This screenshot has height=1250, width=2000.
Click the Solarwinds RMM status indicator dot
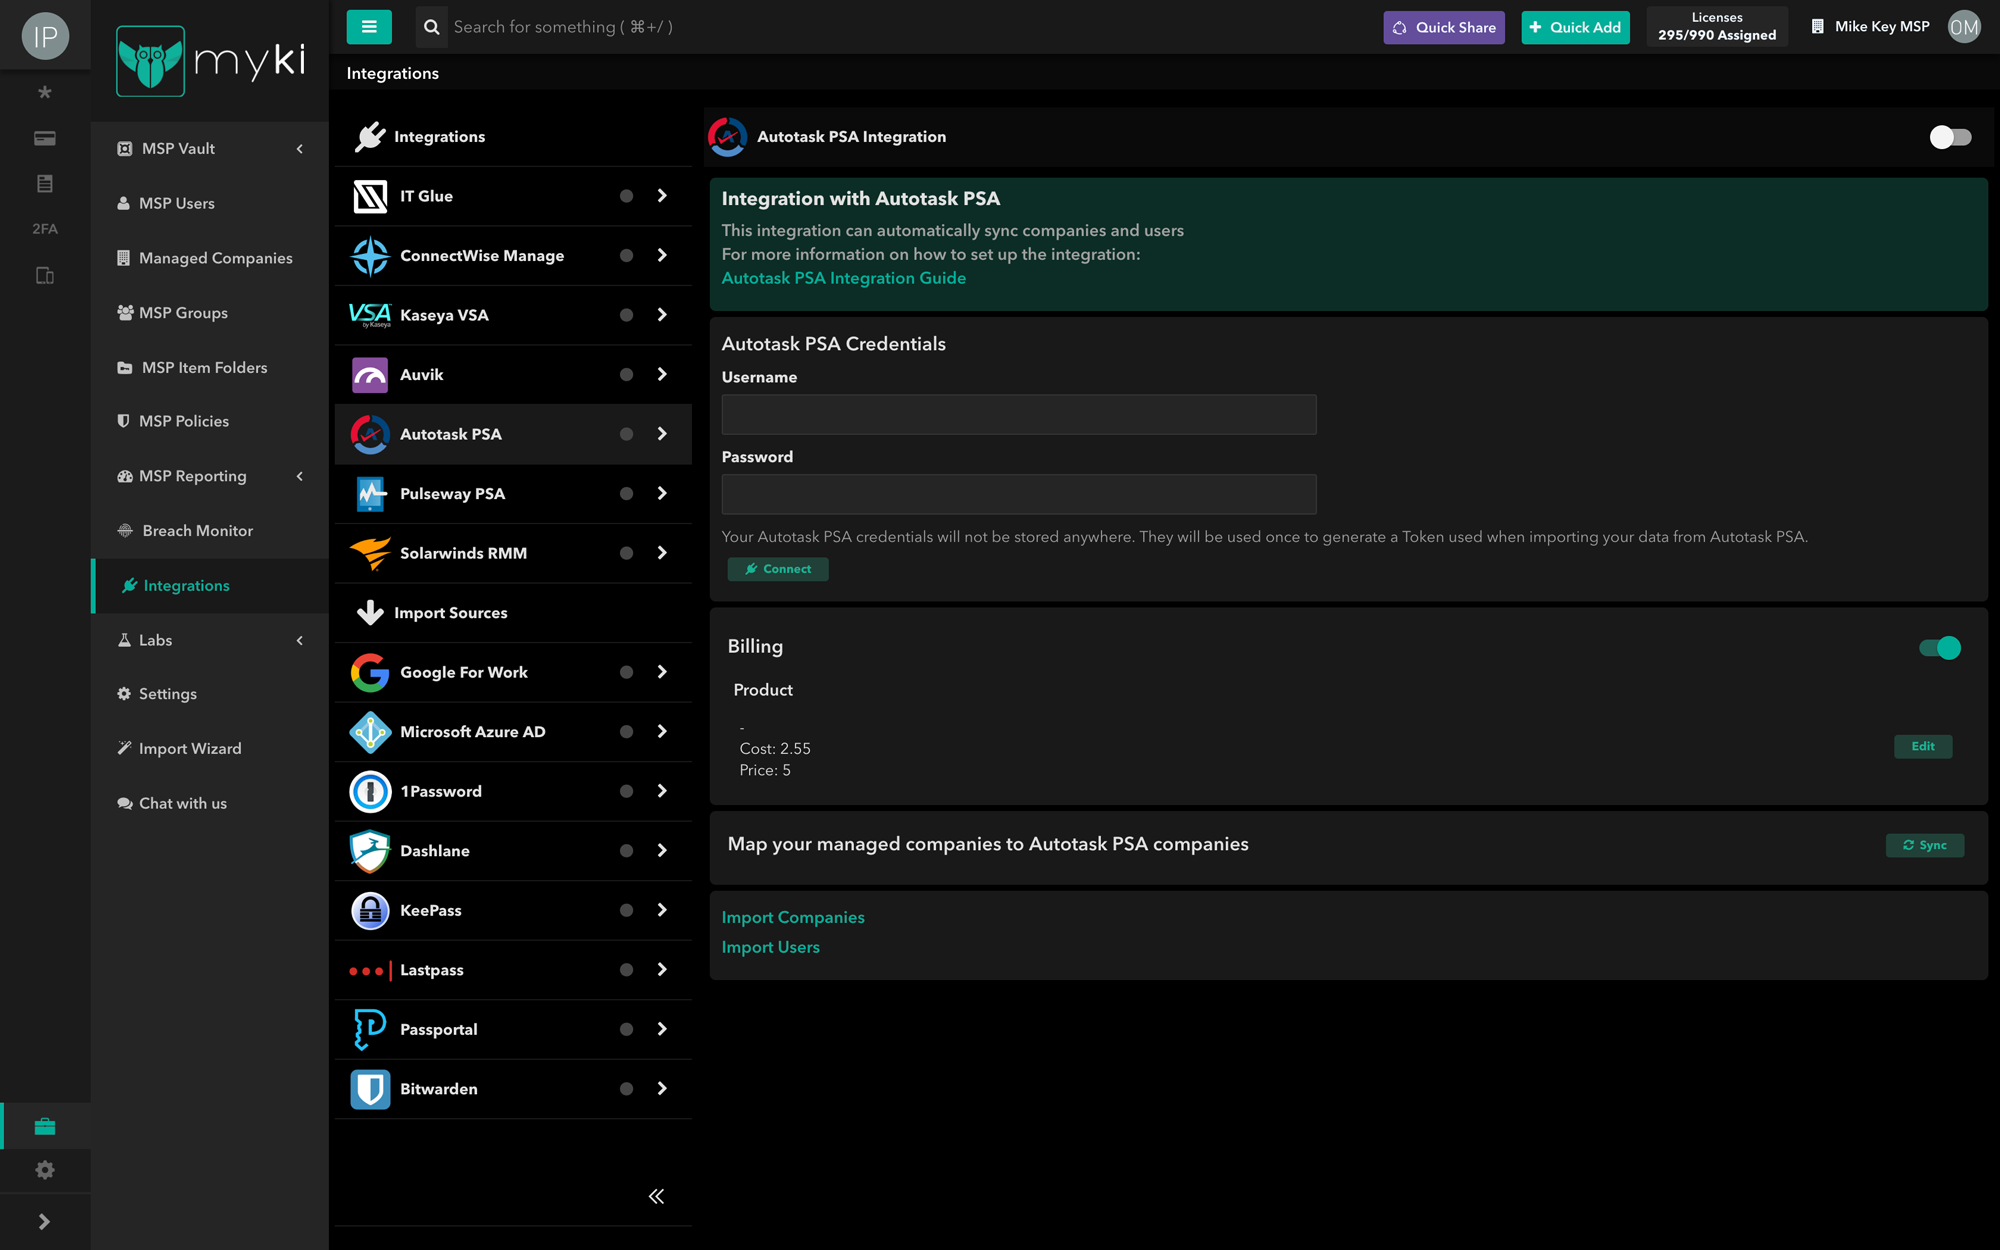[626, 553]
